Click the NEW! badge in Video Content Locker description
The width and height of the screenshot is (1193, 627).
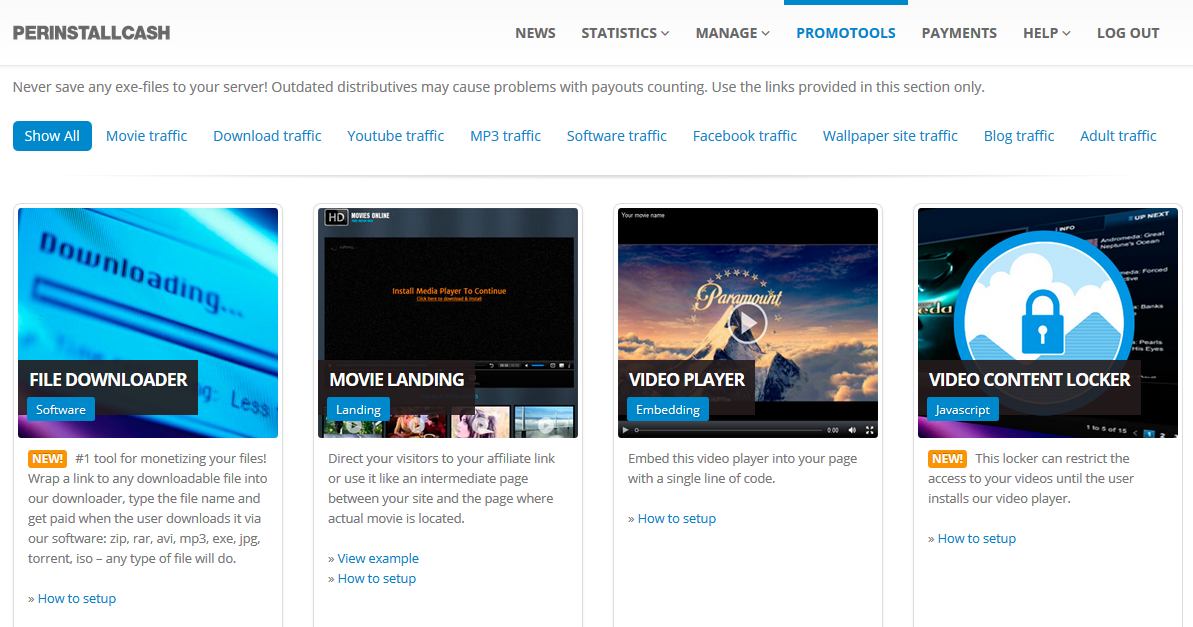point(947,459)
